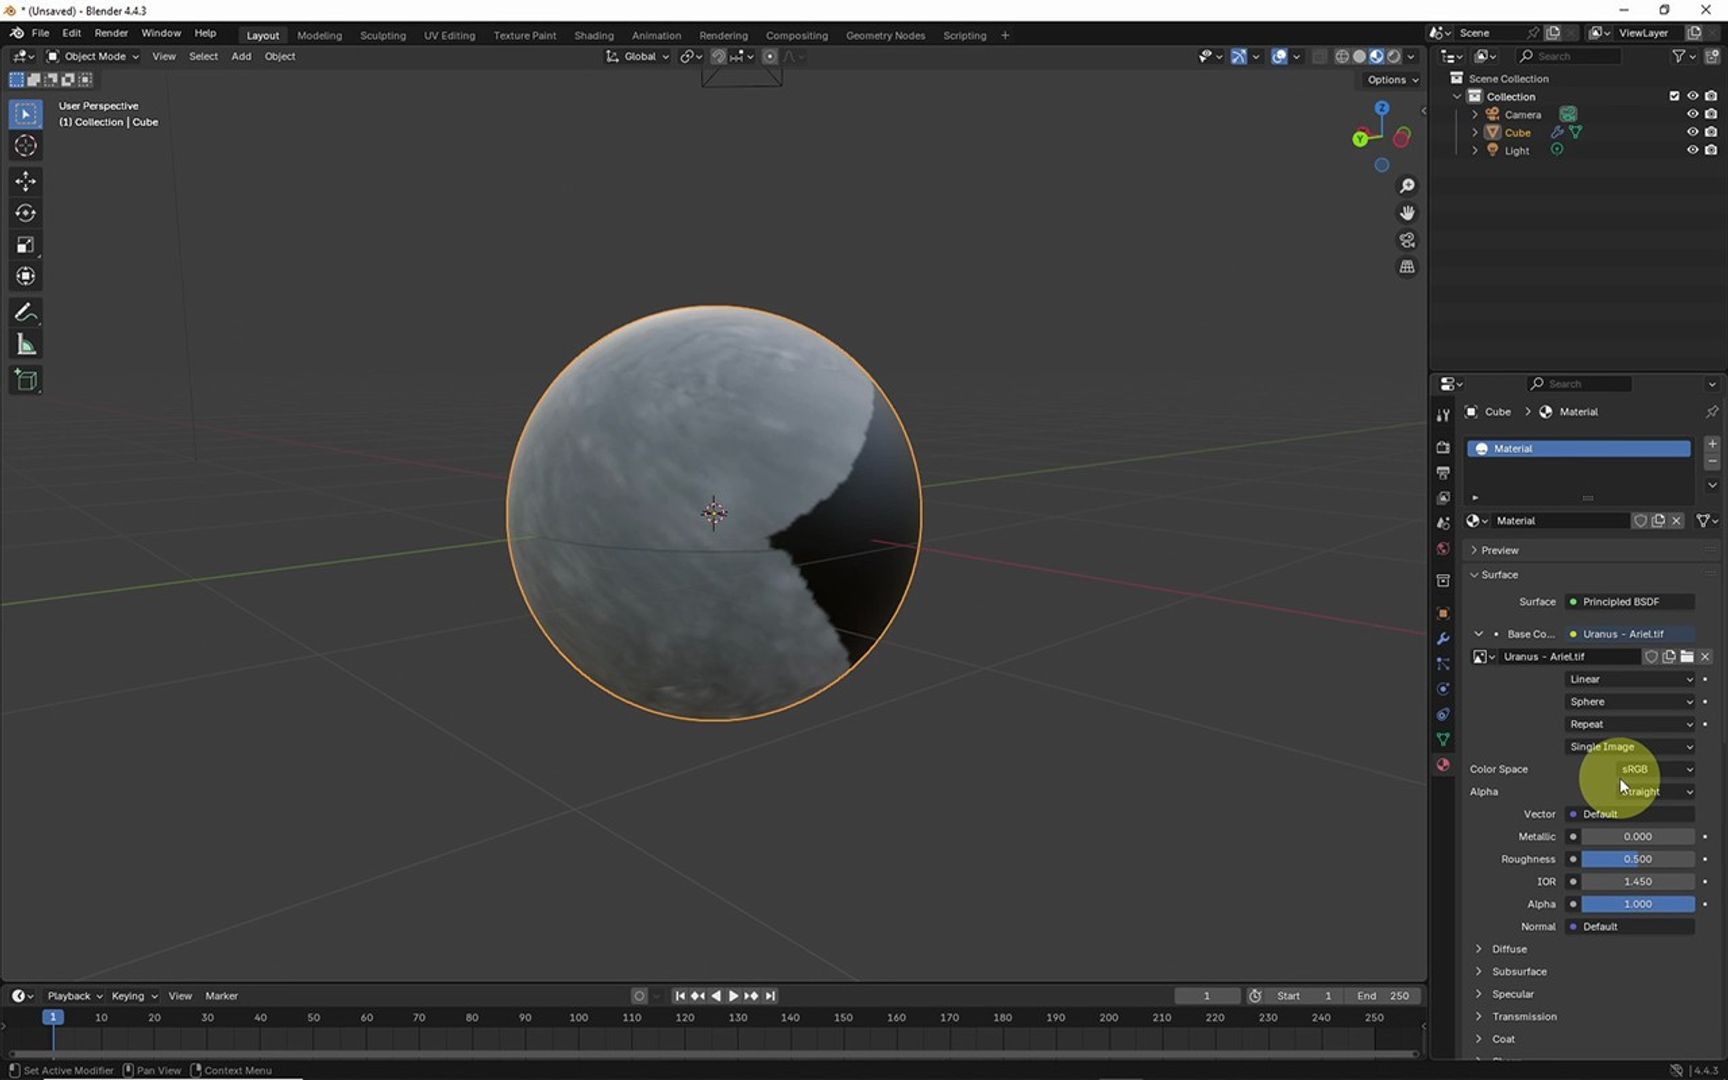
Task: Click the Base Color Uranus - Ariel.tif link
Action: tap(1630, 634)
